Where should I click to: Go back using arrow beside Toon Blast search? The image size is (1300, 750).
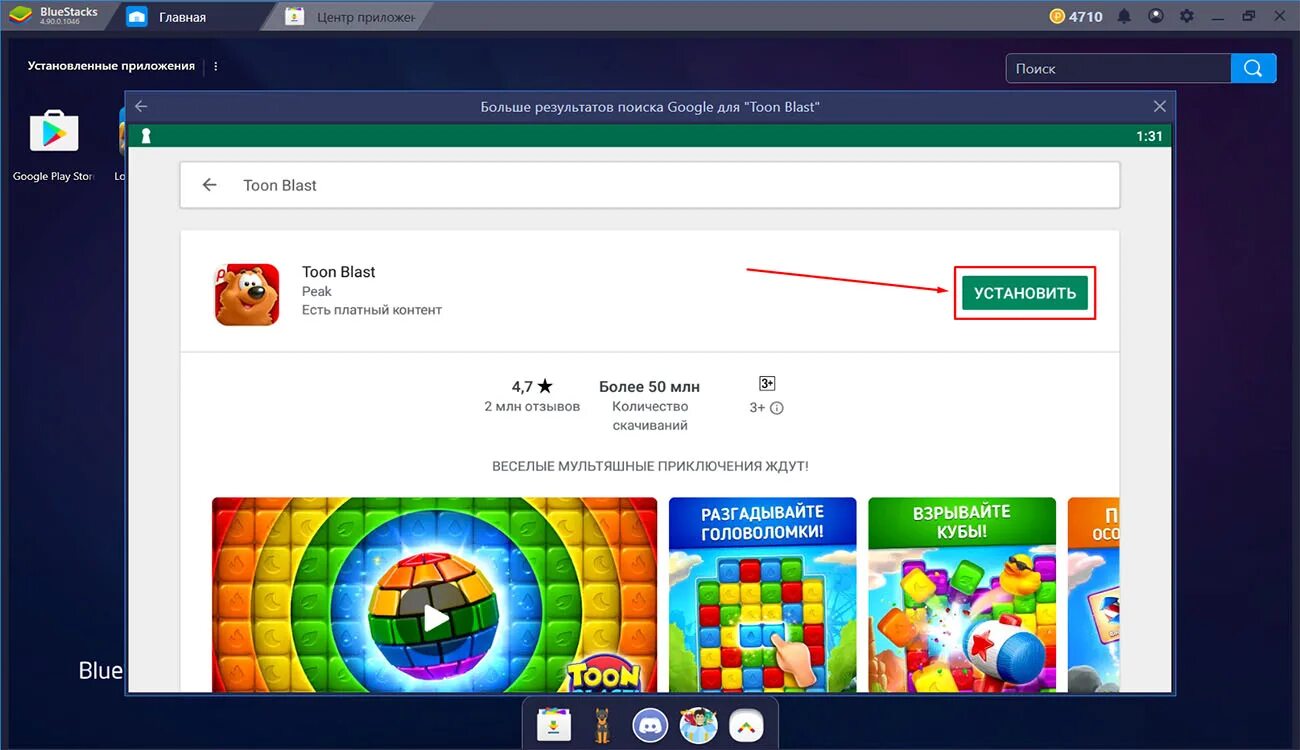click(x=209, y=185)
